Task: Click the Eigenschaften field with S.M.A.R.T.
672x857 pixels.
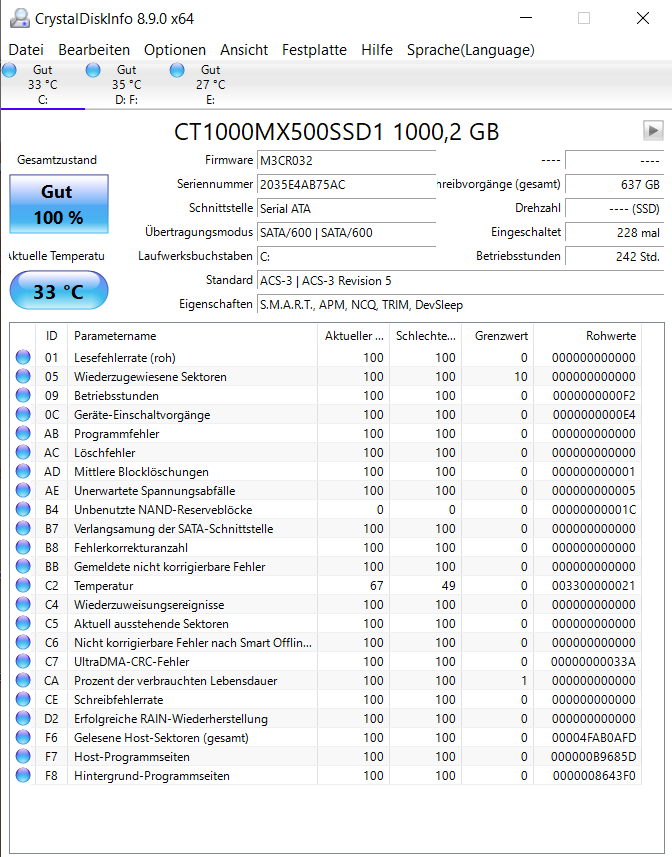Action: [461, 305]
